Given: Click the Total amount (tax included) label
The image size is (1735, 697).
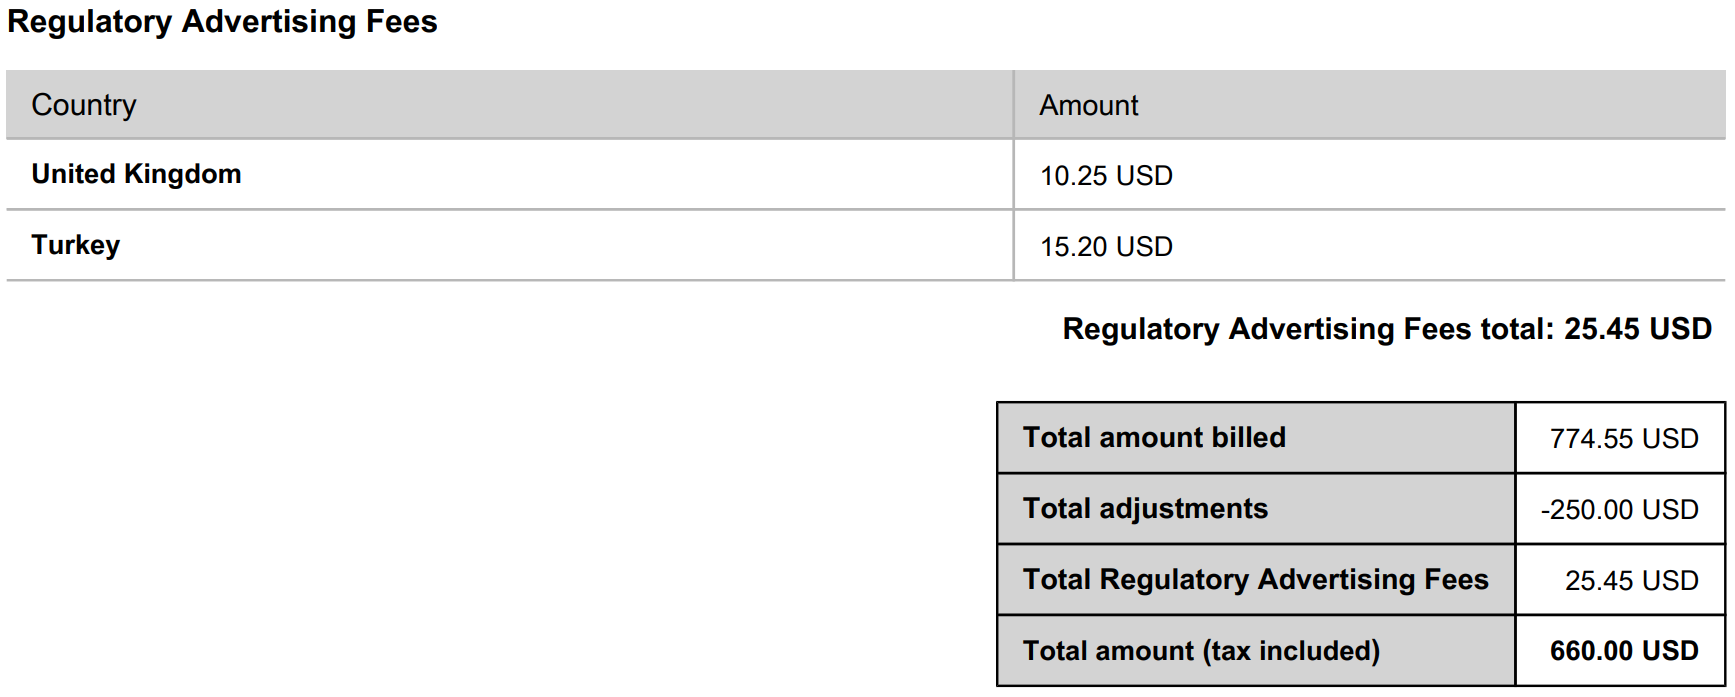Looking at the screenshot, I should (1201, 651).
